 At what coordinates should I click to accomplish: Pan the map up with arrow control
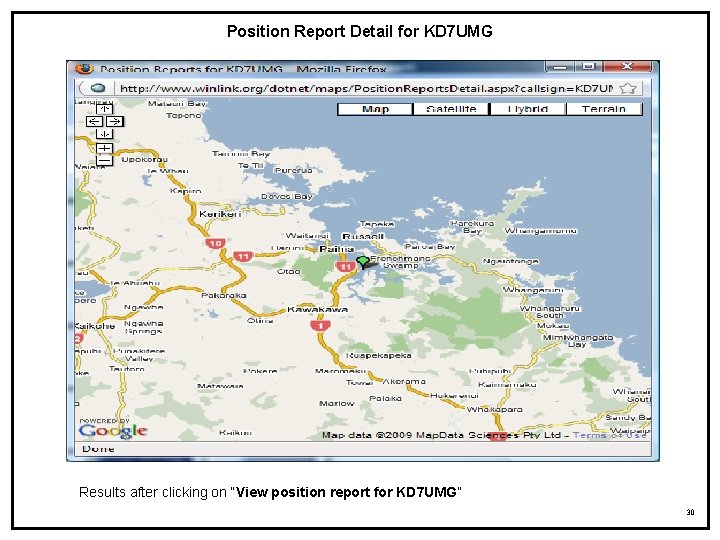point(104,109)
